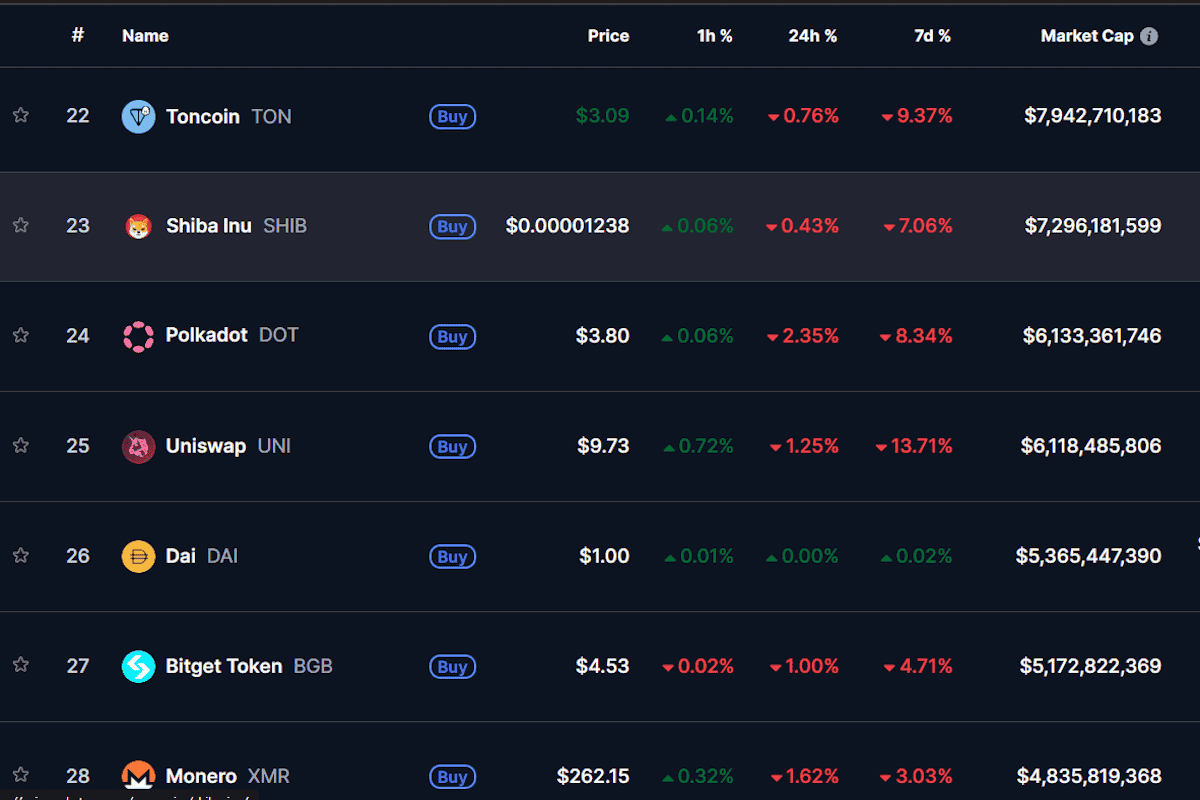Select Monero market cap $4,835,819,368
Viewport: 1200px width, 800px height.
click(x=1089, y=776)
